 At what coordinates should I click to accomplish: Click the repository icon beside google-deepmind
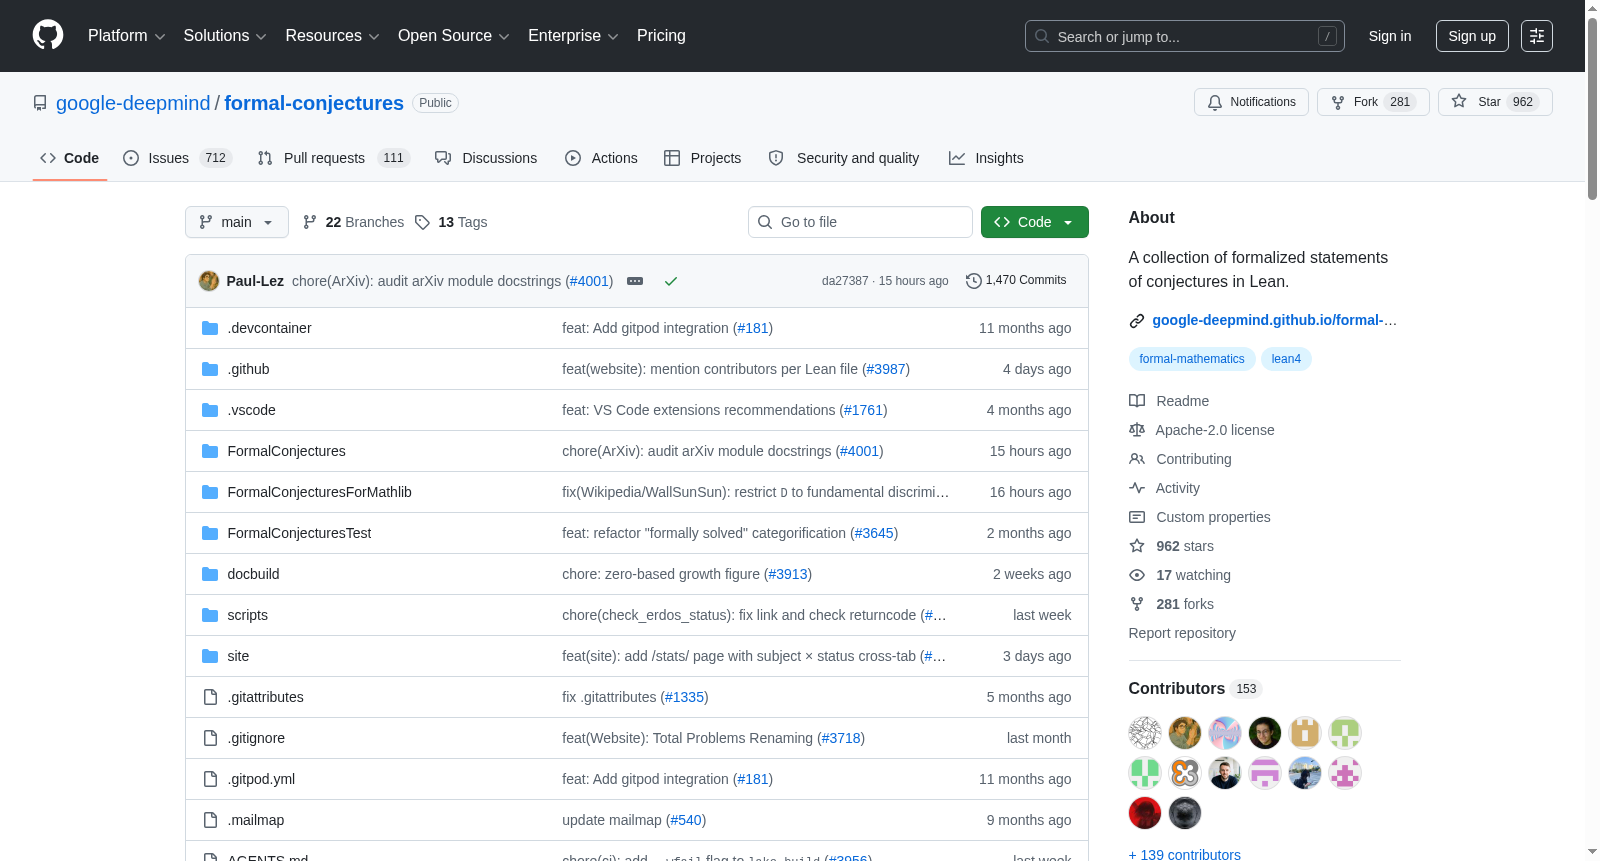pyautogui.click(x=40, y=103)
